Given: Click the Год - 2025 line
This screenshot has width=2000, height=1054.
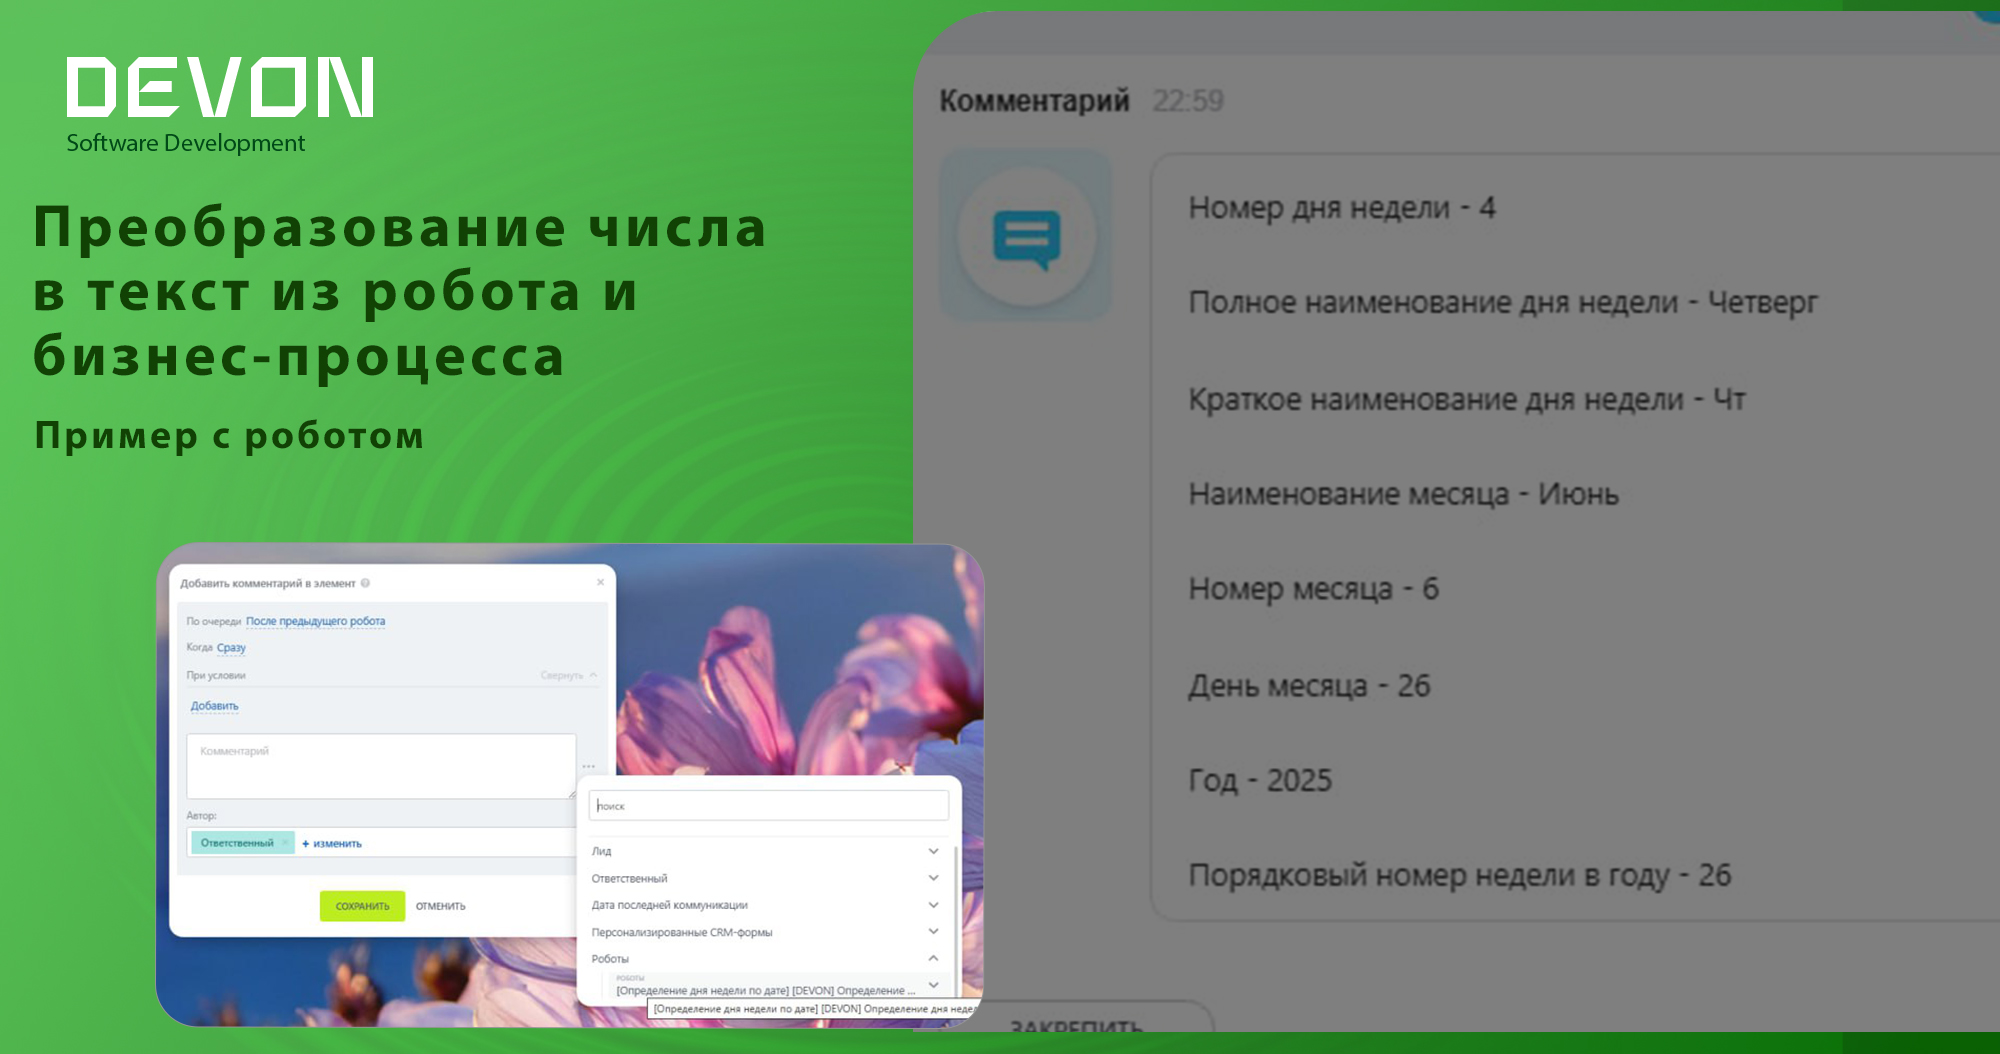Looking at the screenshot, I should click(x=1260, y=781).
